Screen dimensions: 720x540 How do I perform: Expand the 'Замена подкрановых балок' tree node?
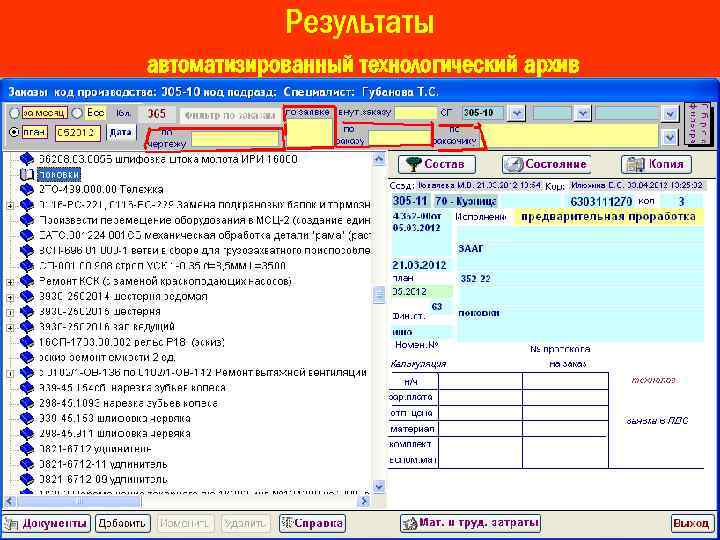[10, 206]
